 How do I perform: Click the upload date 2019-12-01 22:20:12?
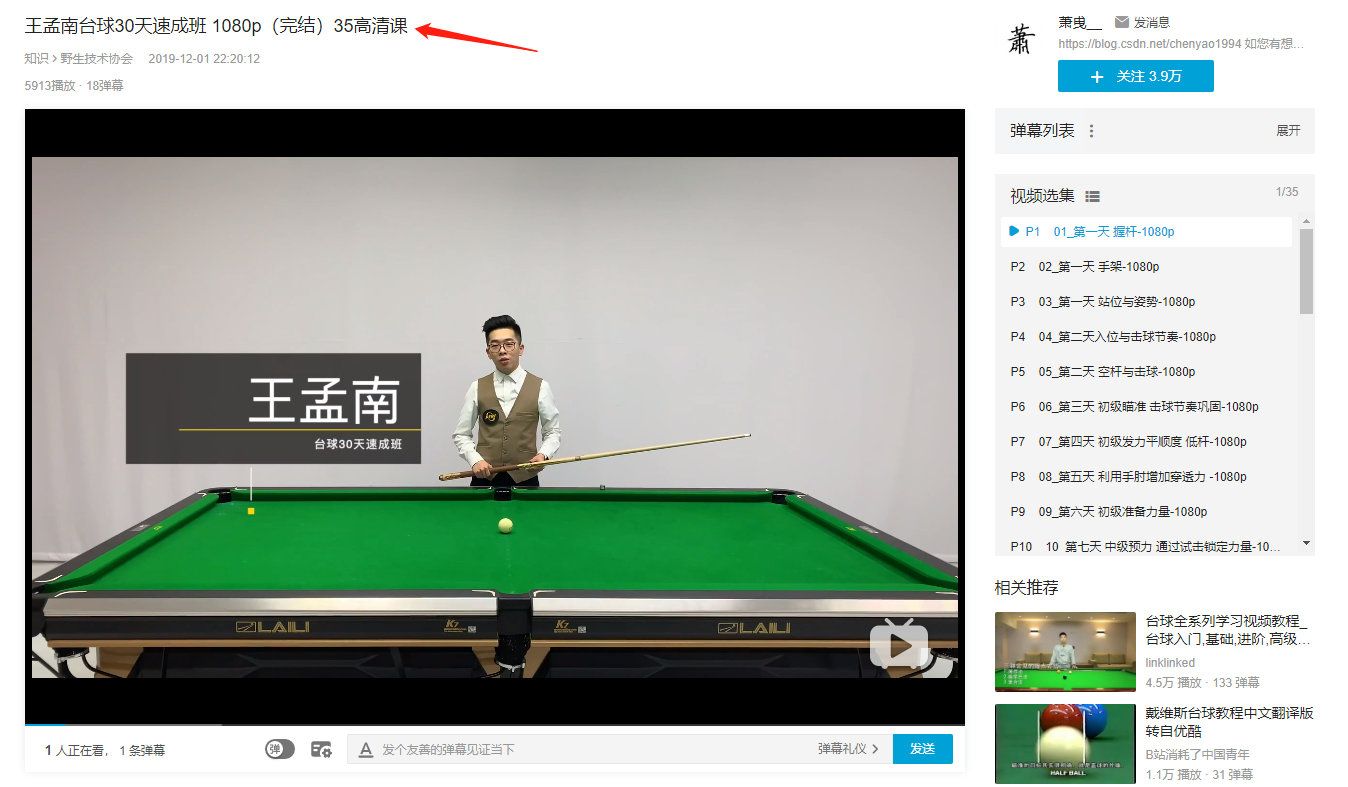[x=204, y=59]
